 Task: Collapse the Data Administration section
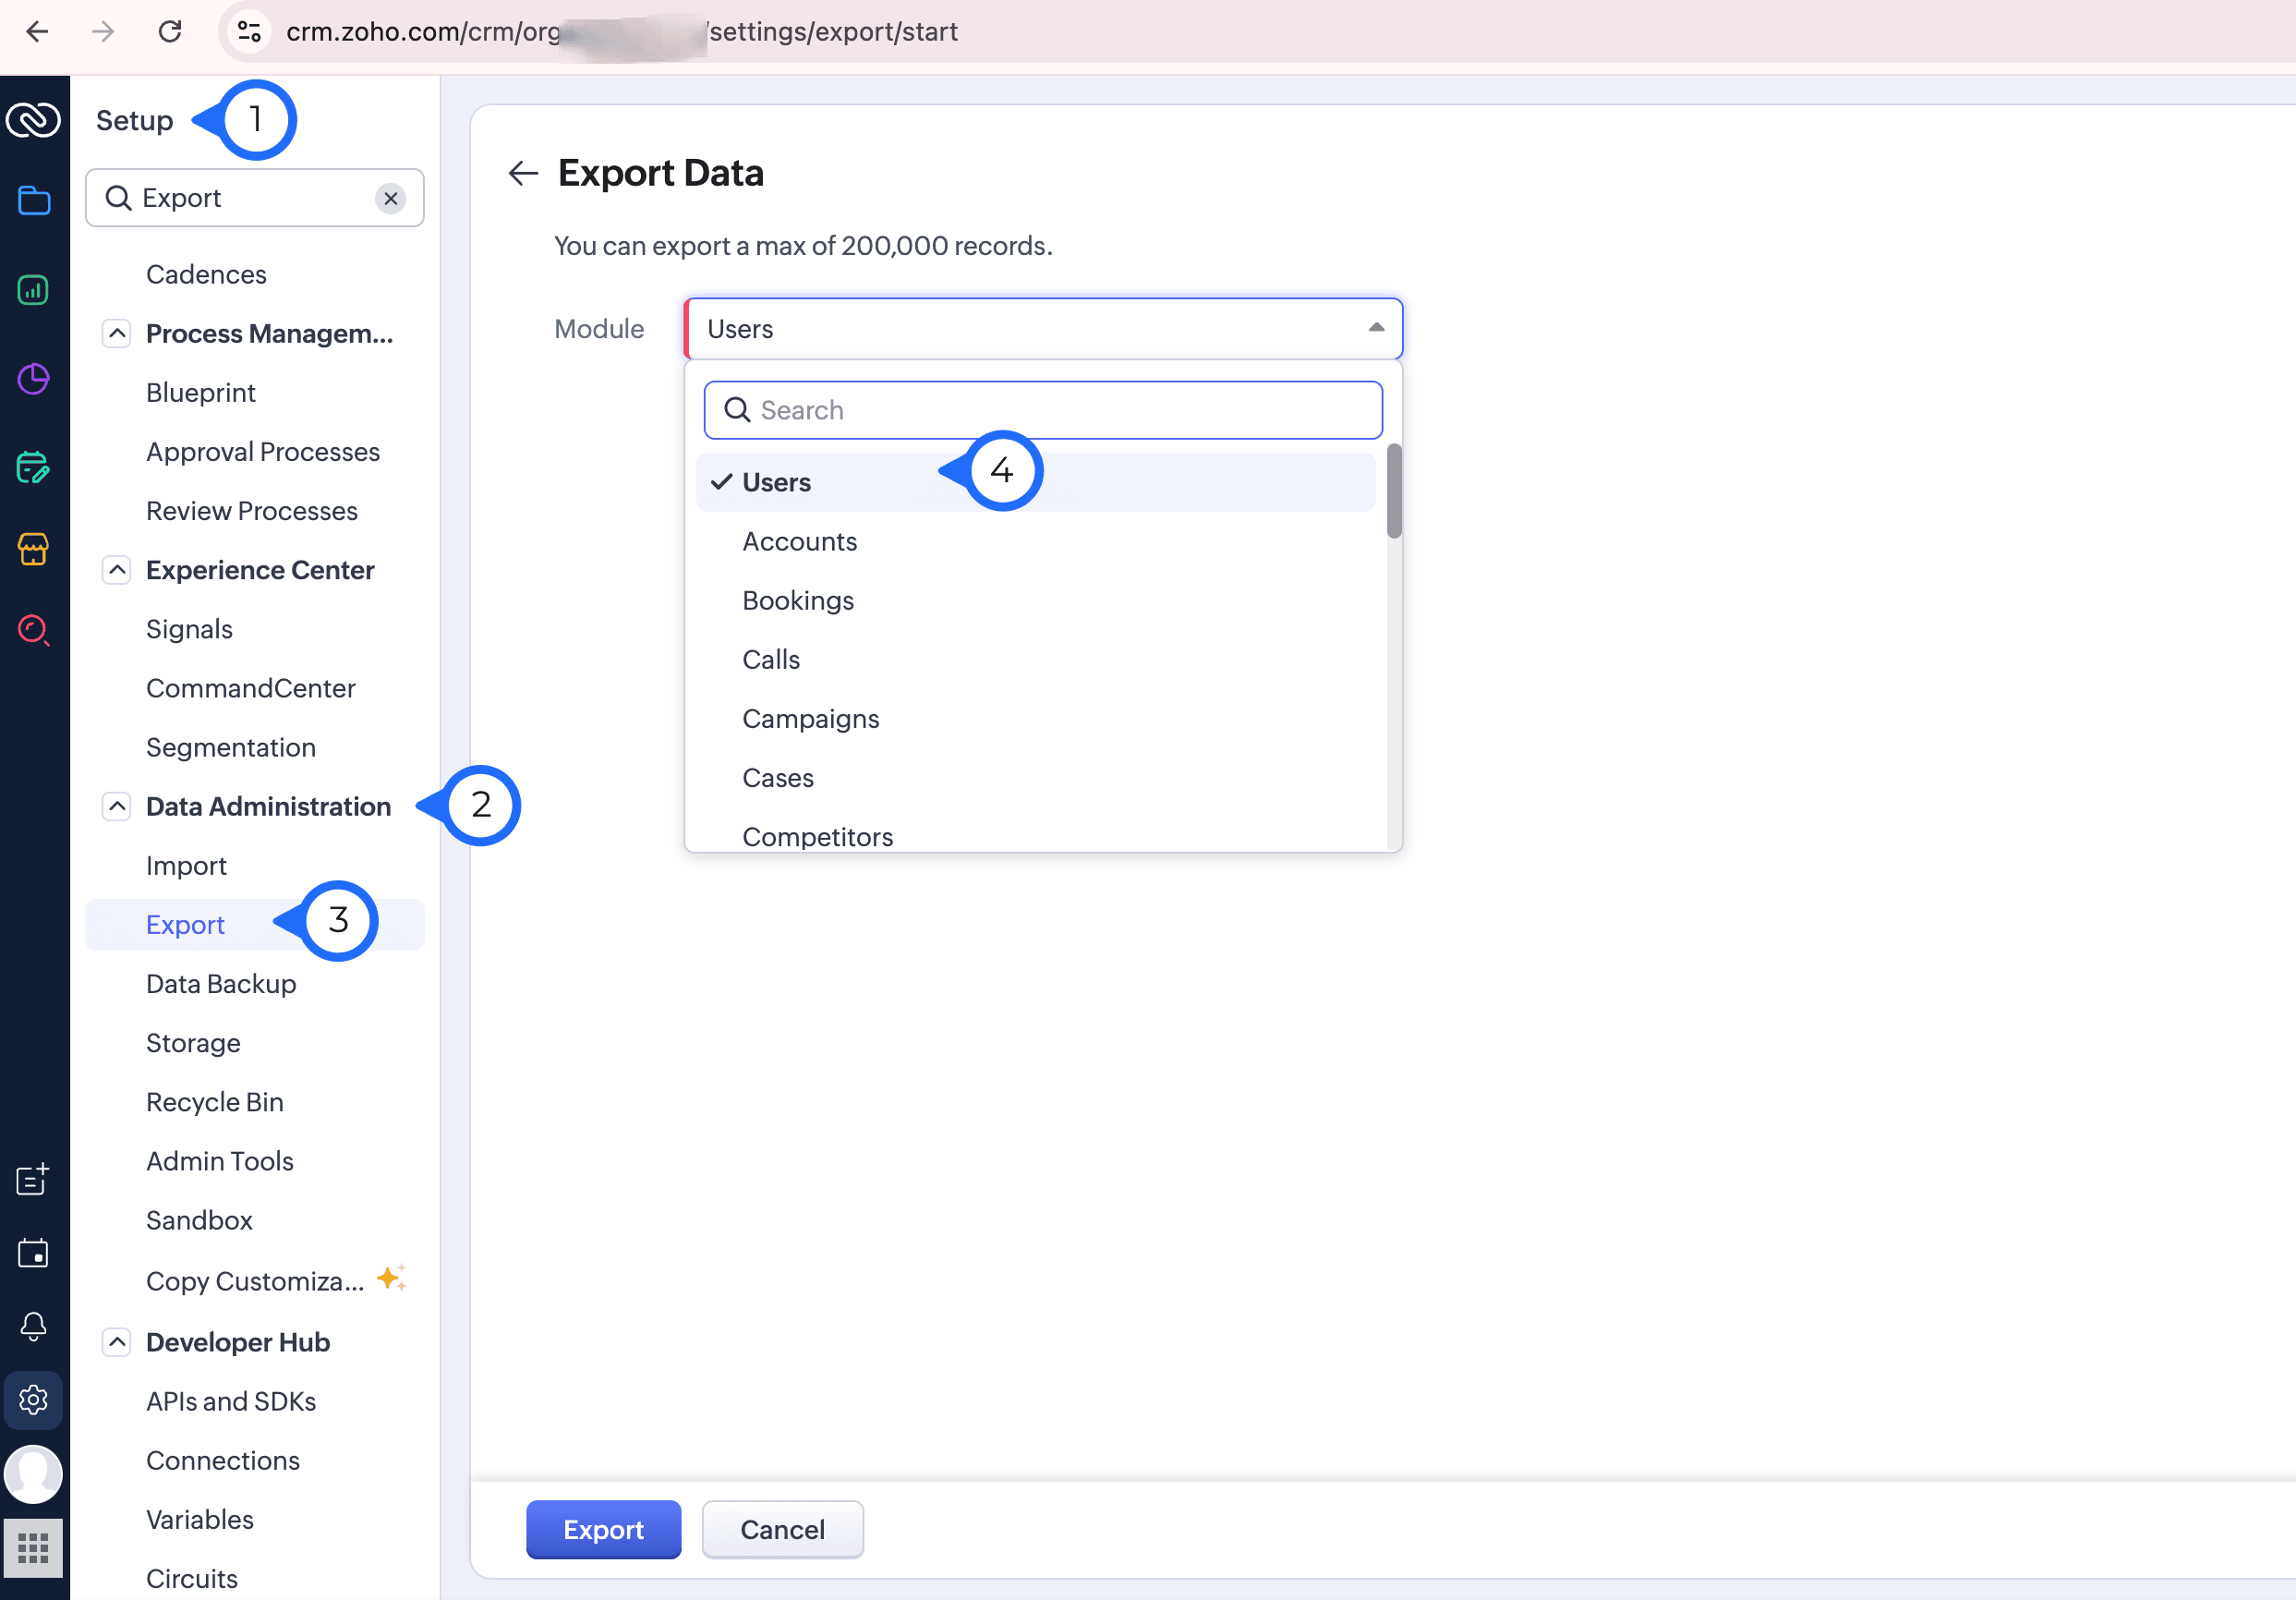click(117, 806)
